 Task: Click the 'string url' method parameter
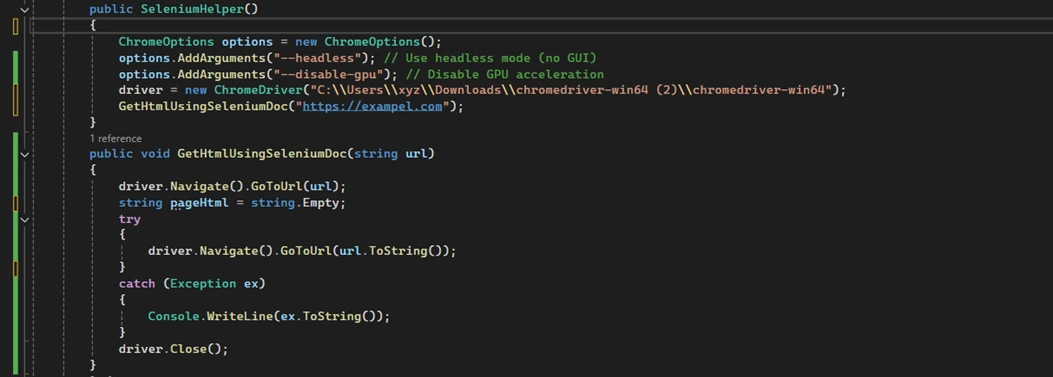click(391, 154)
